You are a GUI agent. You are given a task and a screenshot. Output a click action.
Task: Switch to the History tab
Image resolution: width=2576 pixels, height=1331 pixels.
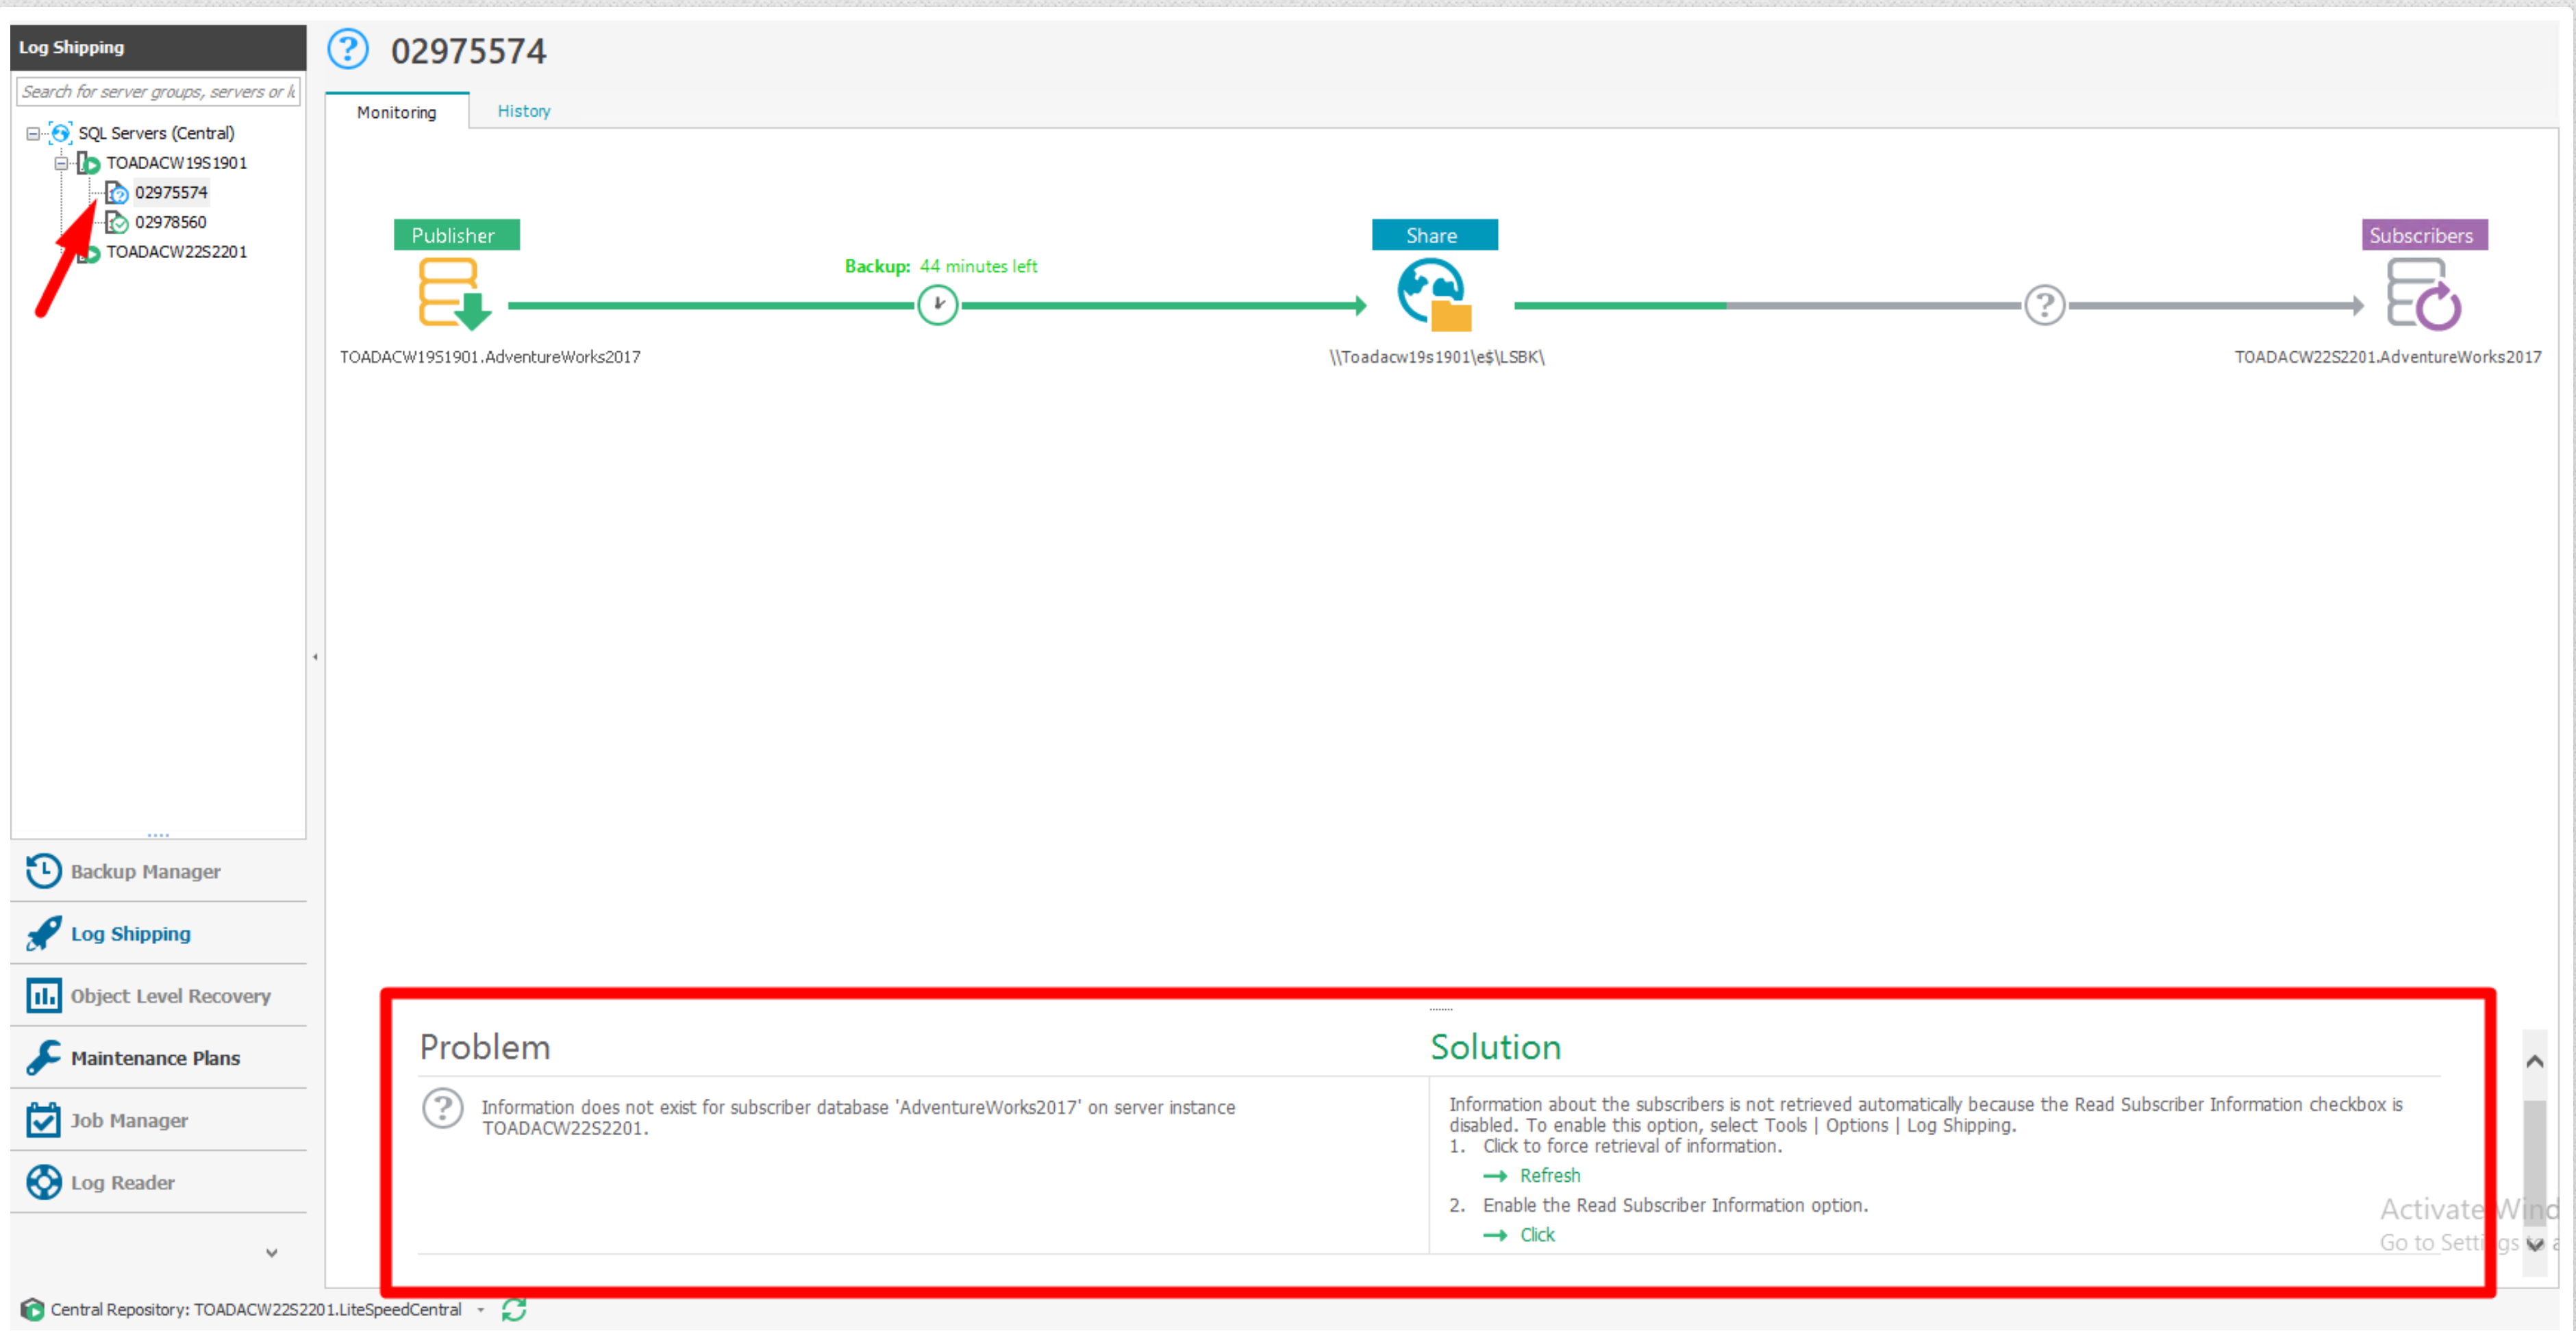pos(523,111)
